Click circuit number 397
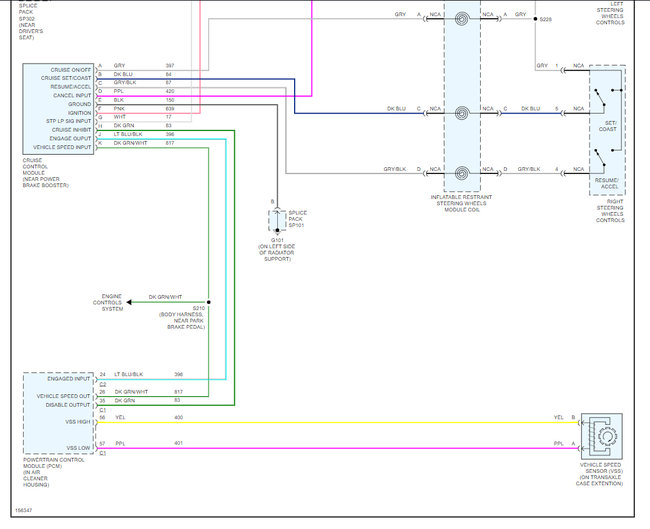650x529 pixels. pyautogui.click(x=170, y=66)
